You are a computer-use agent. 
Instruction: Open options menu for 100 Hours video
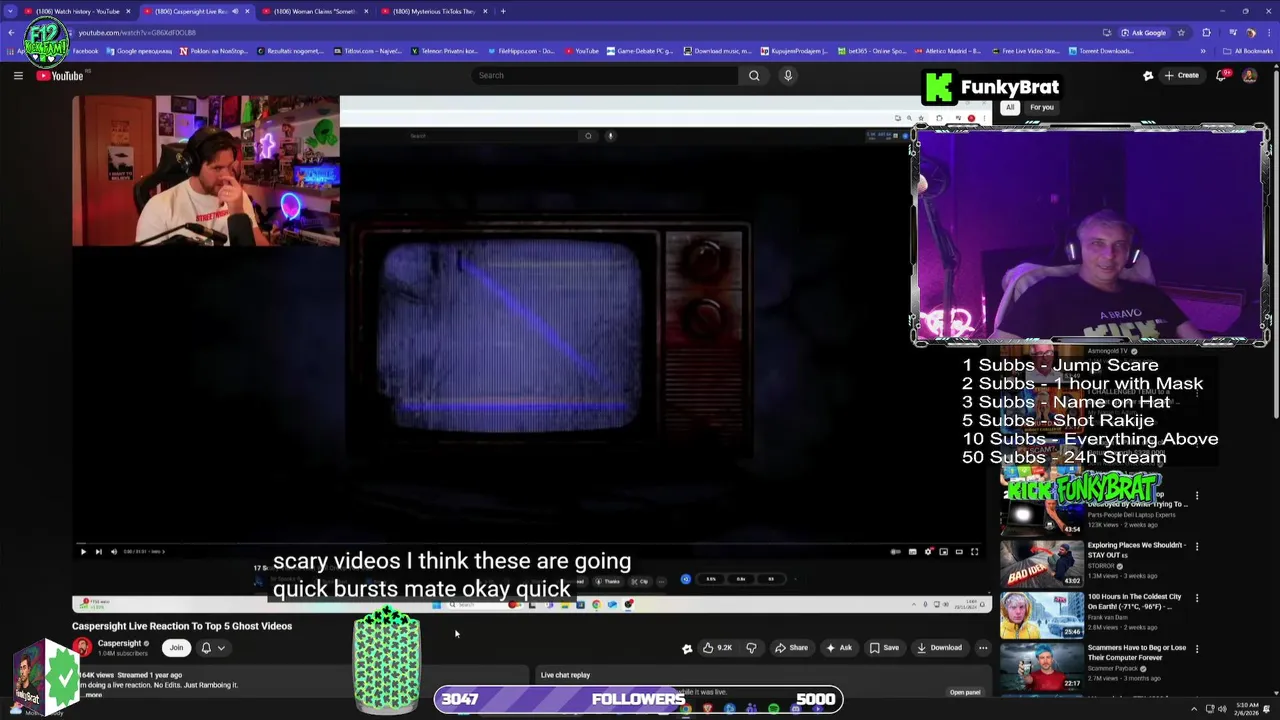coord(1197,597)
